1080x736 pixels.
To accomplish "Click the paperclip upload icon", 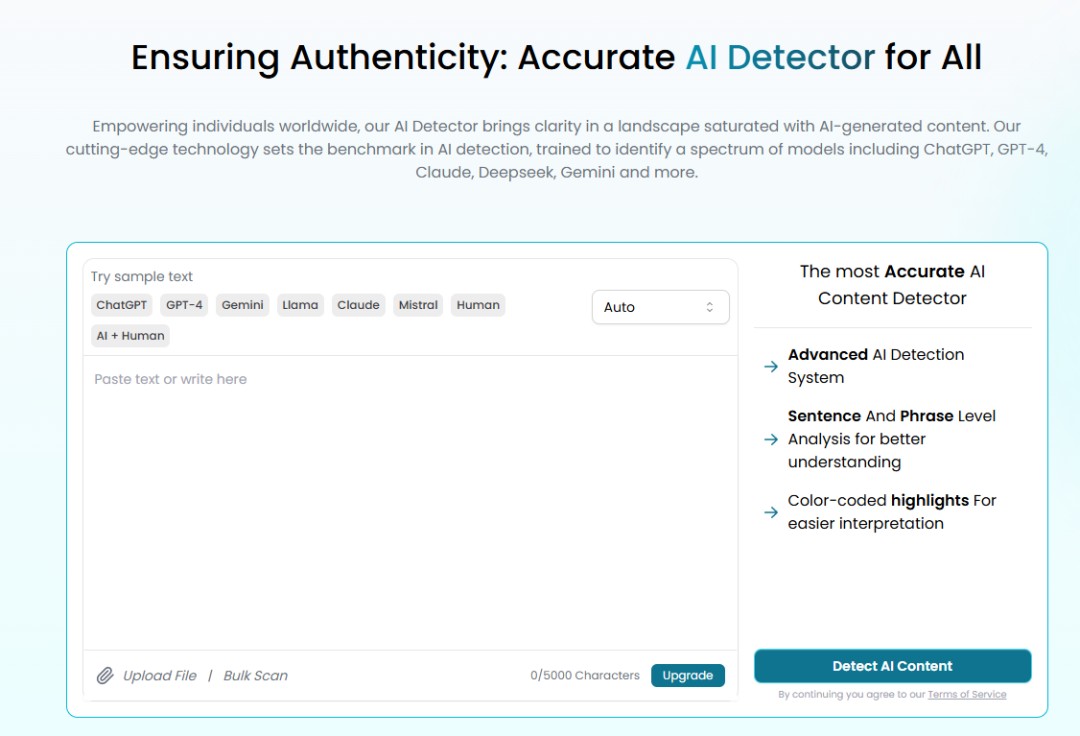I will point(105,676).
